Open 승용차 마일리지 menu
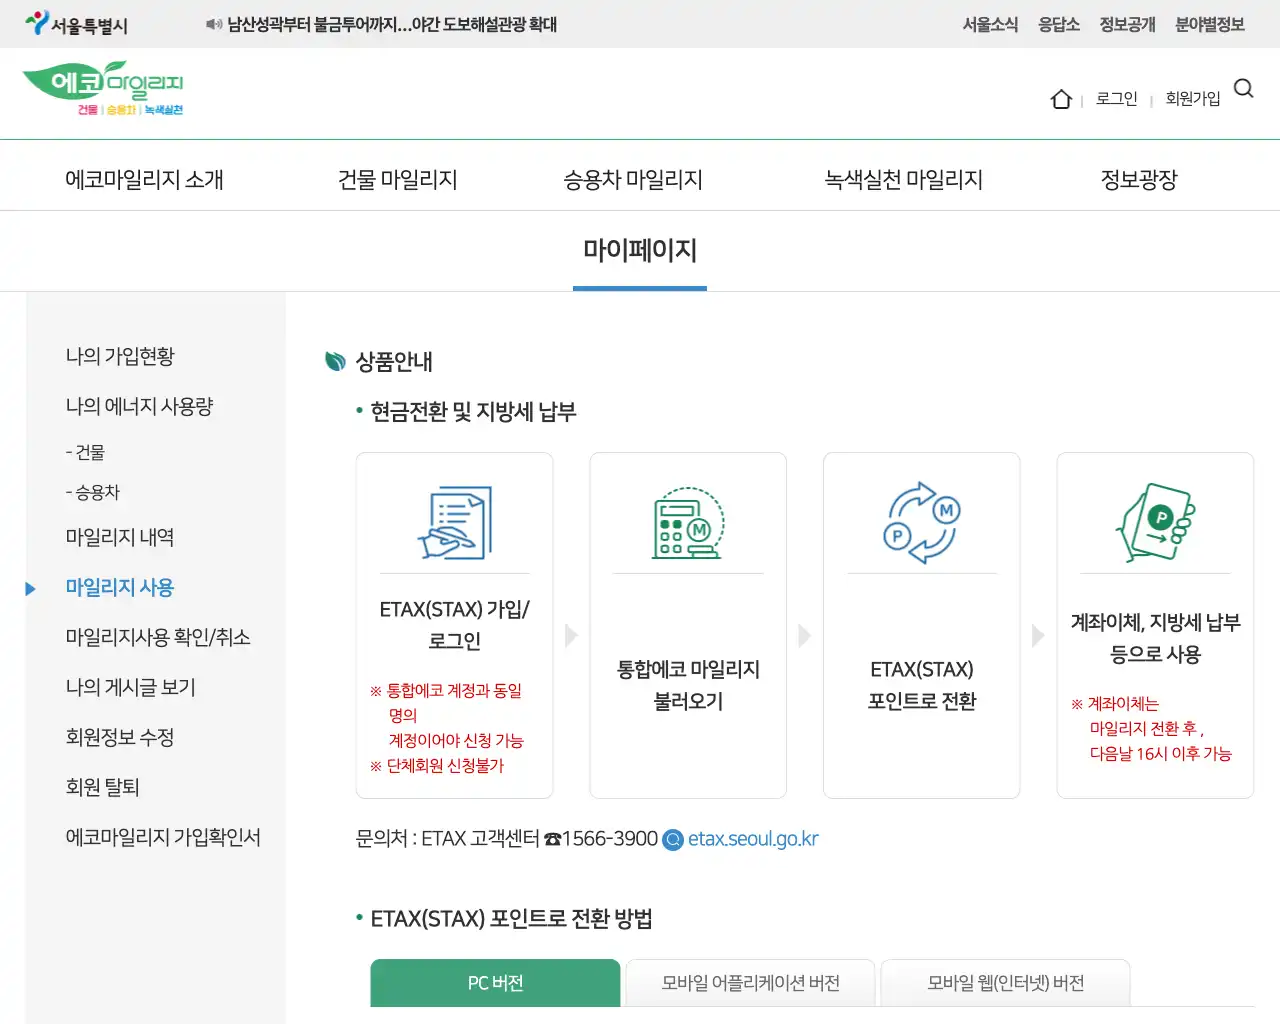Screen dimensions: 1280x1024 click(x=633, y=180)
